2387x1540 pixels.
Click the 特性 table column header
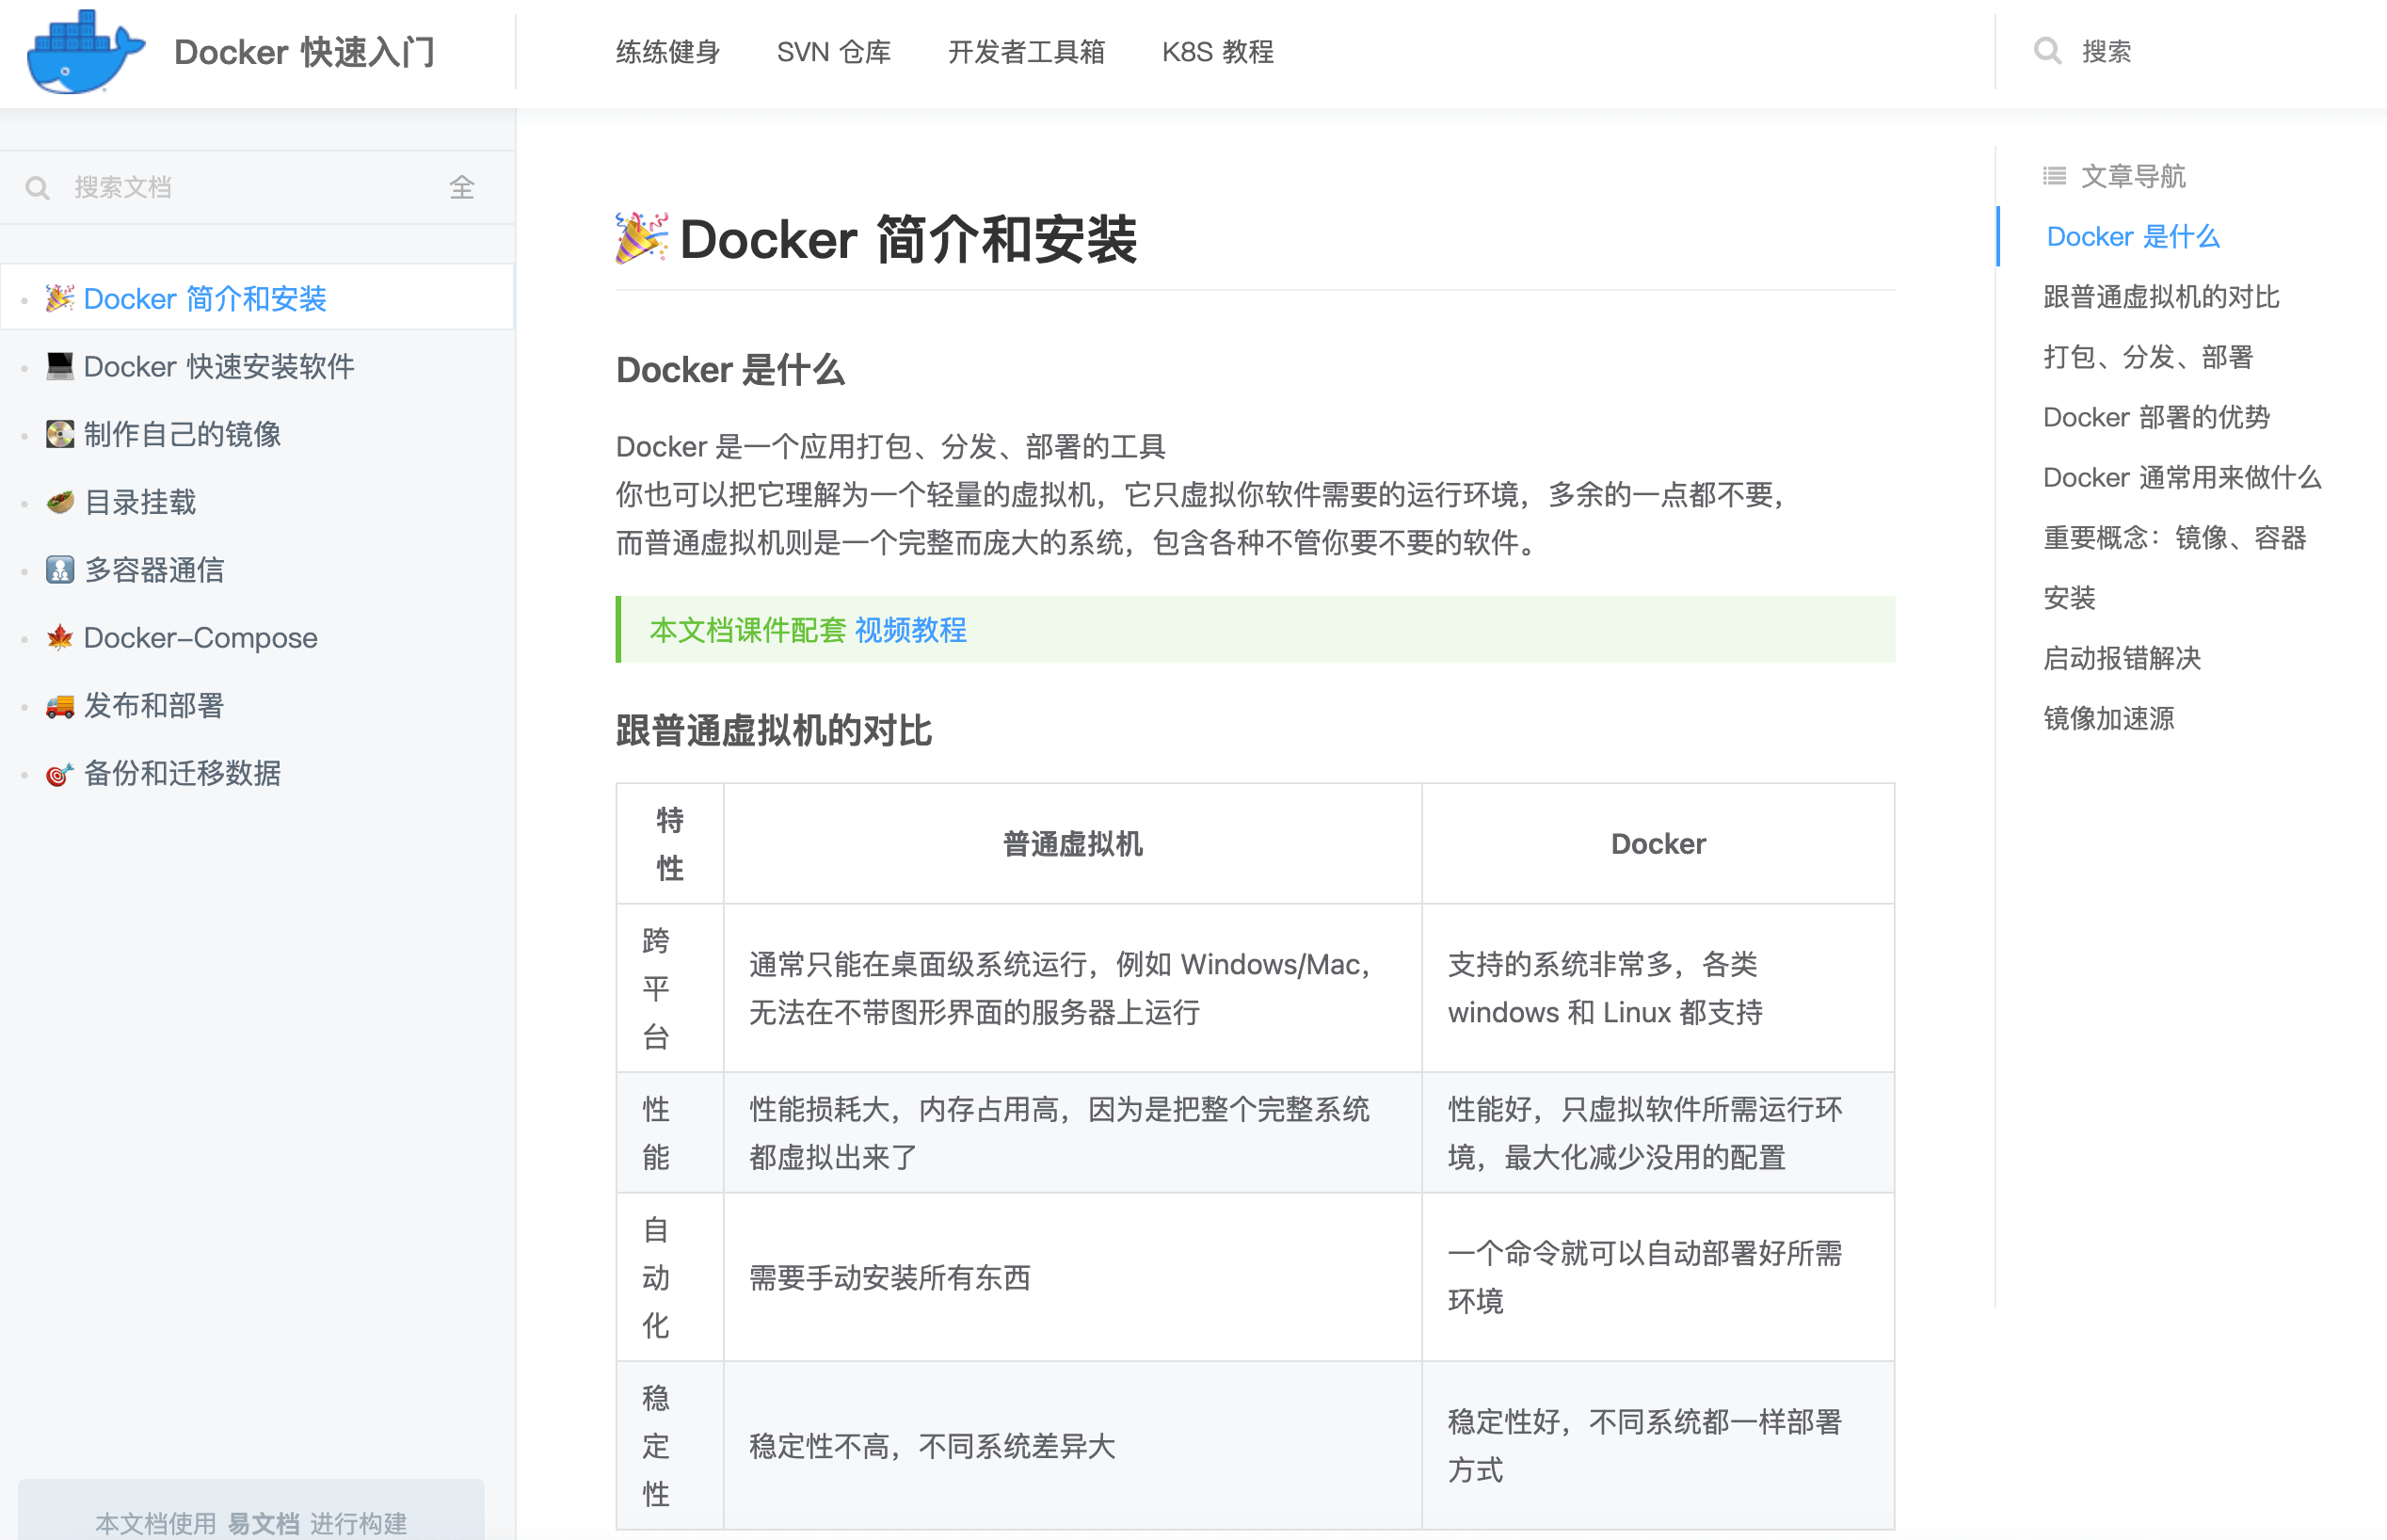[669, 844]
